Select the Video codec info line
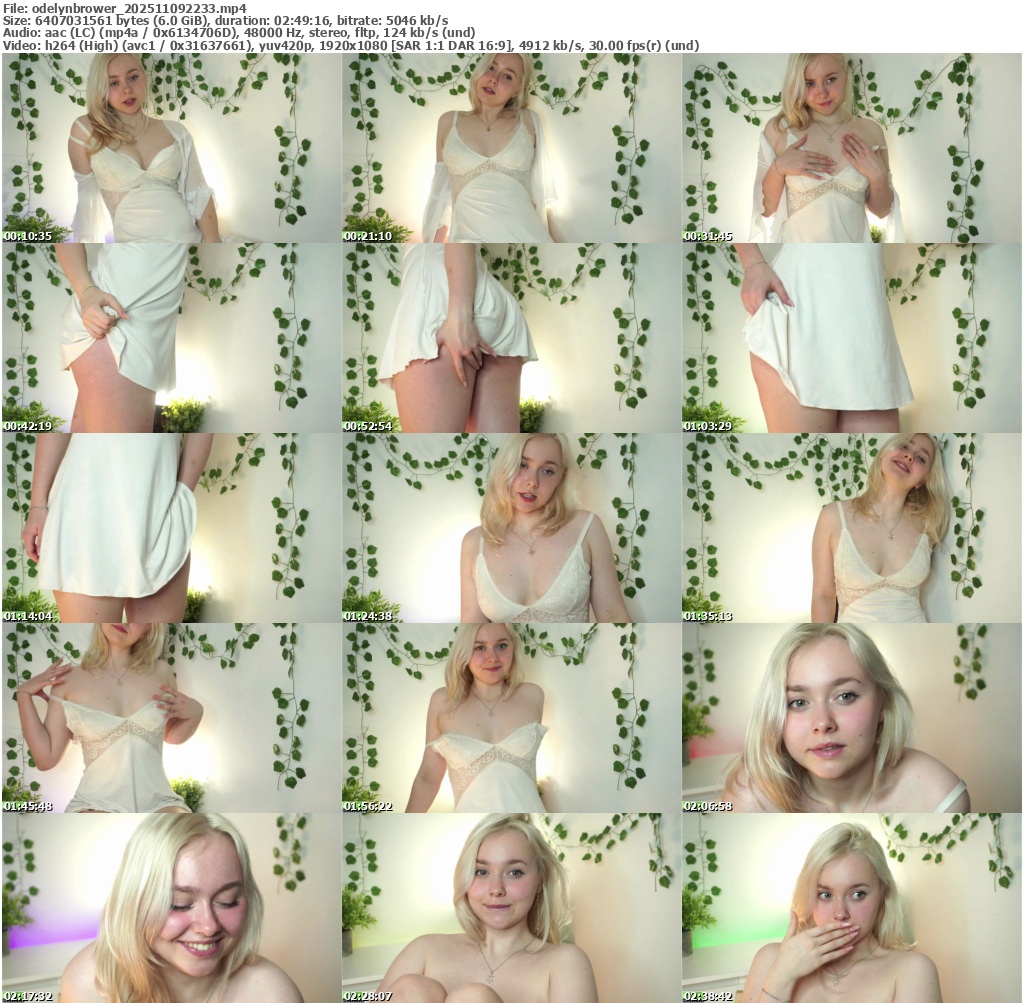Viewport: 1024px width, 1003px height. point(350,45)
